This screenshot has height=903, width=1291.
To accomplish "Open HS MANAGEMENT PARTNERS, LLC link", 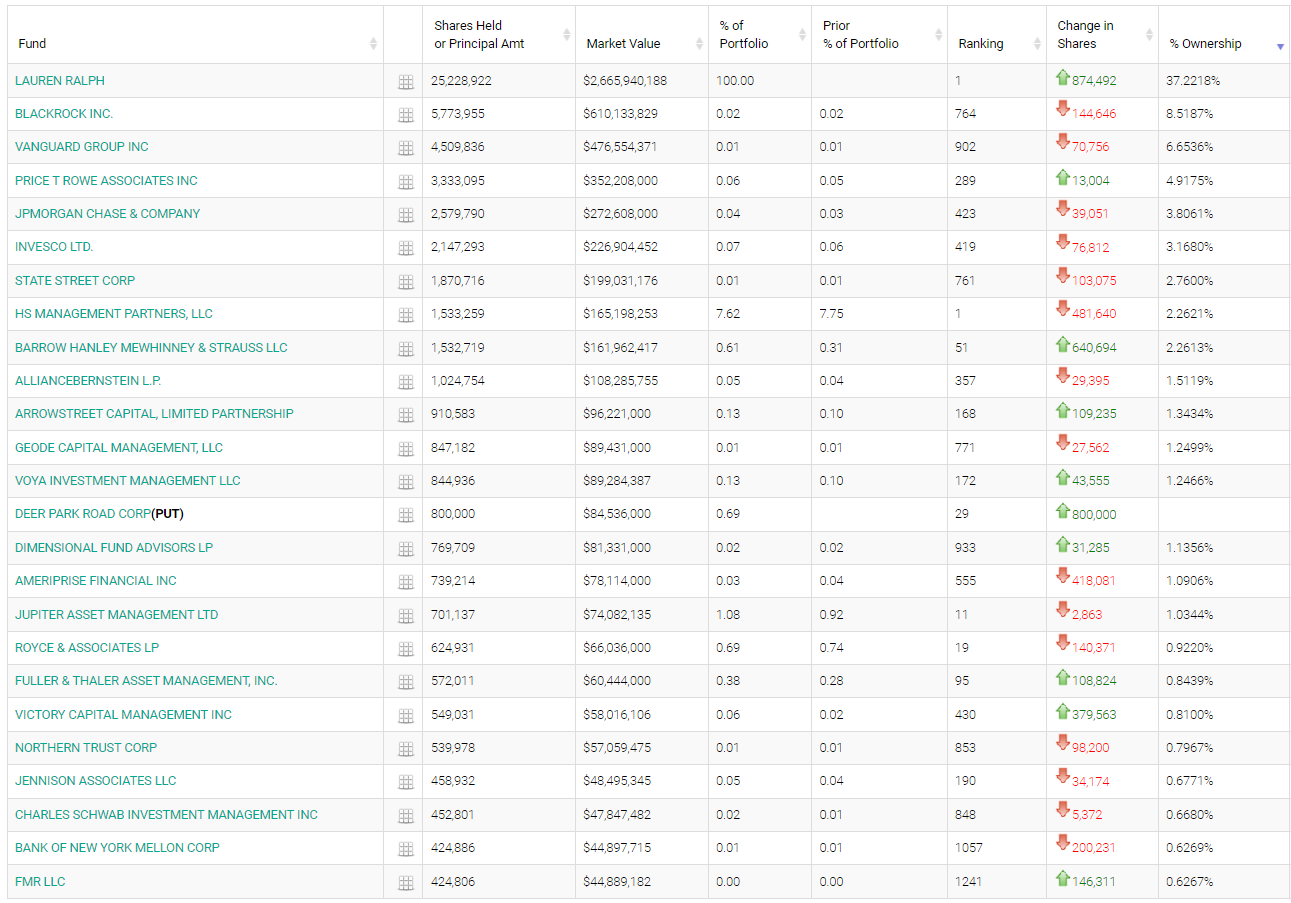I will (x=114, y=313).
